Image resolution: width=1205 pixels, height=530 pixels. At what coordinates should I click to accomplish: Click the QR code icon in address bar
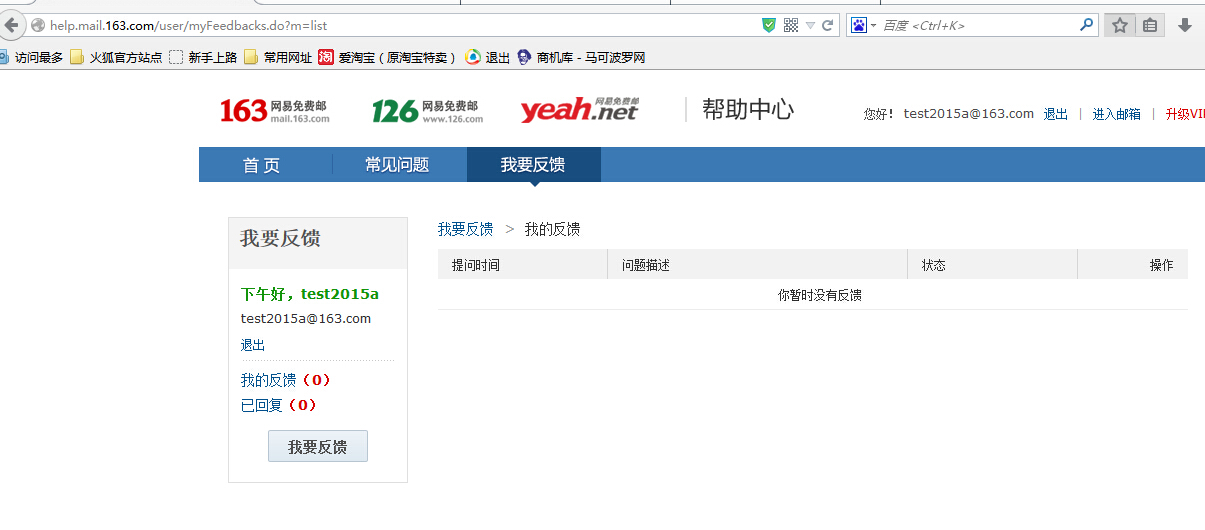pos(790,25)
